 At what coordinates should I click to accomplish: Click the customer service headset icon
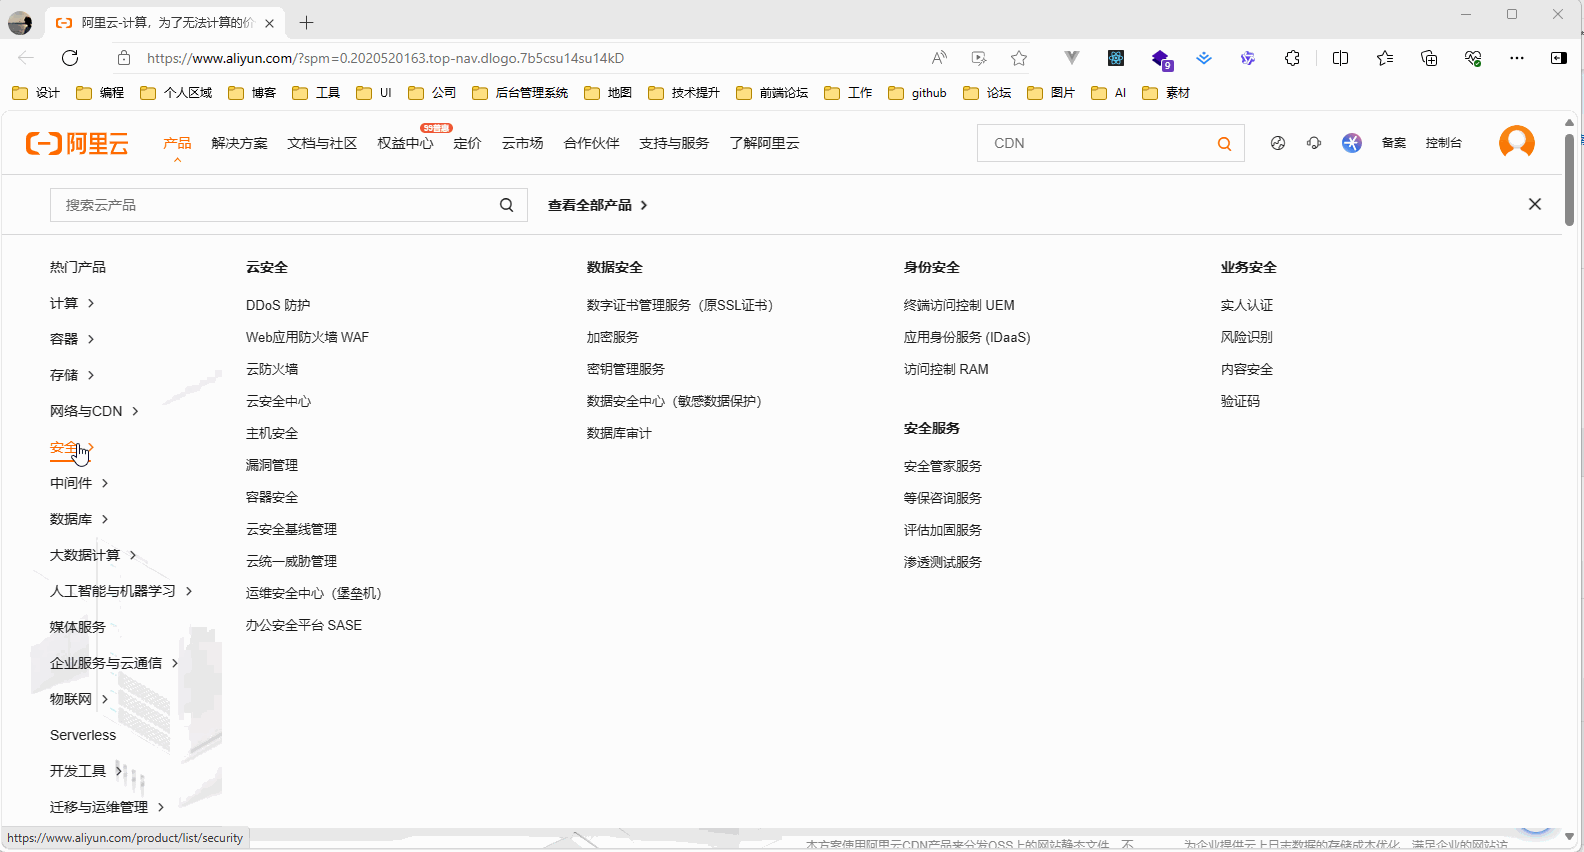(1313, 143)
